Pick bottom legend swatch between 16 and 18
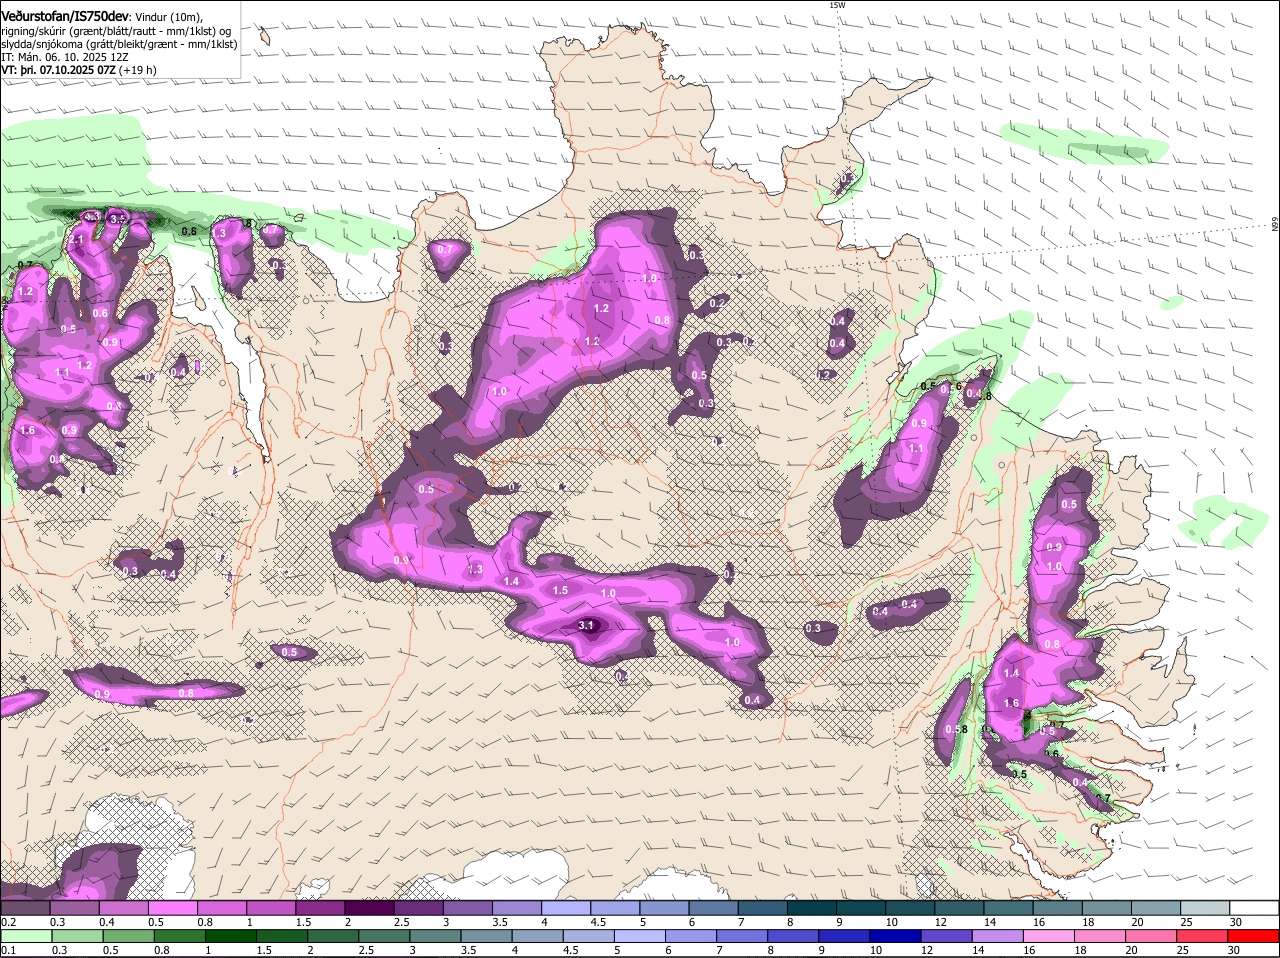Image resolution: width=1280 pixels, height=958 pixels. tap(1051, 936)
